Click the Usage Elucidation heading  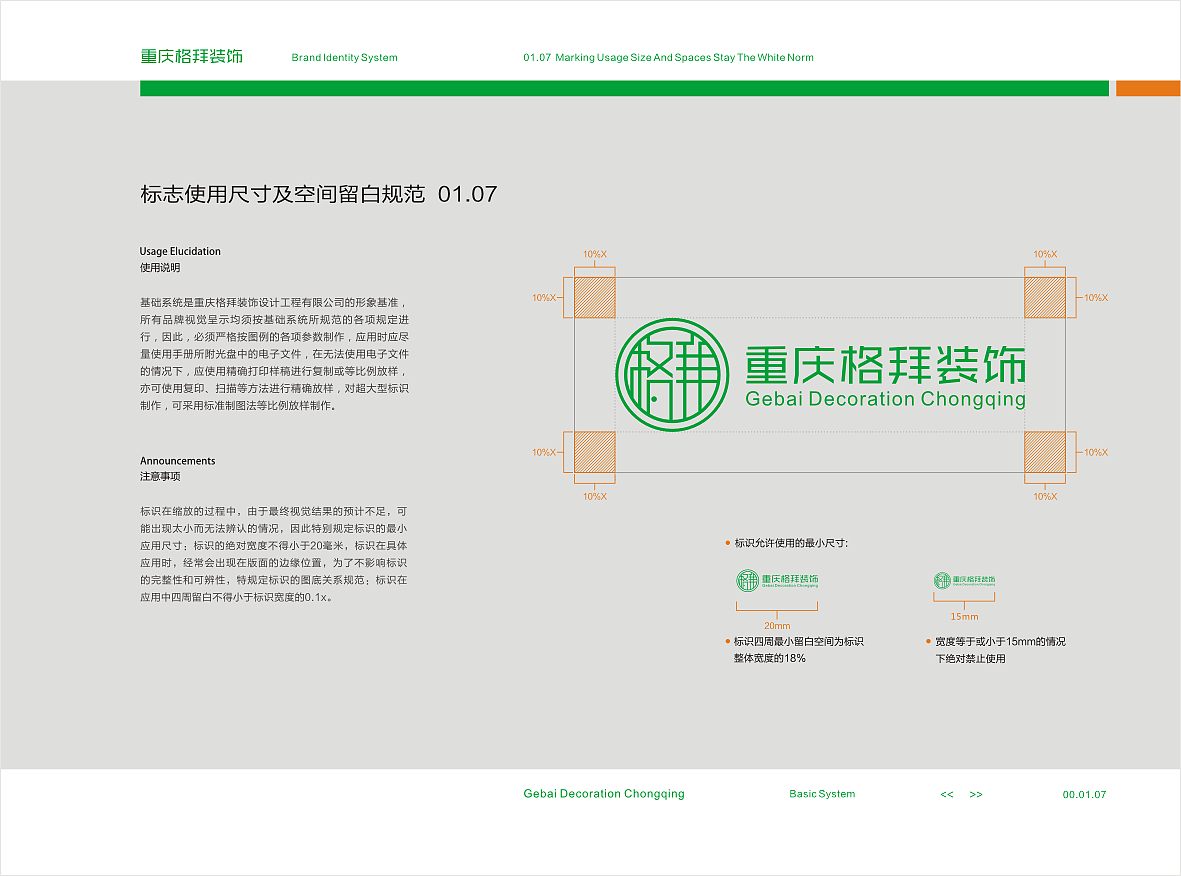(x=180, y=252)
